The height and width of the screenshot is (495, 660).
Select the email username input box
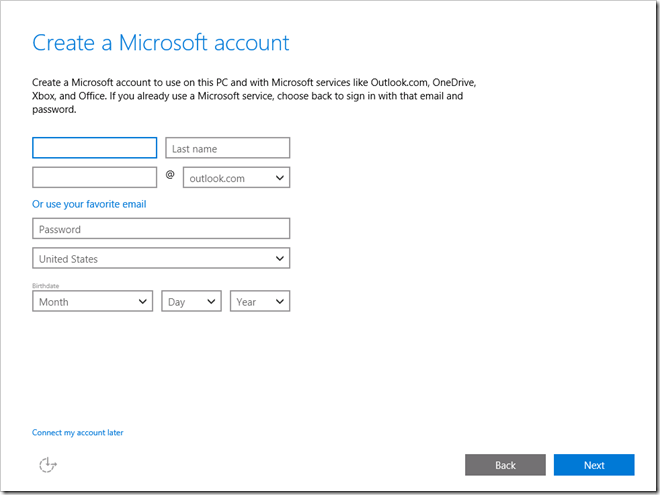(x=94, y=177)
